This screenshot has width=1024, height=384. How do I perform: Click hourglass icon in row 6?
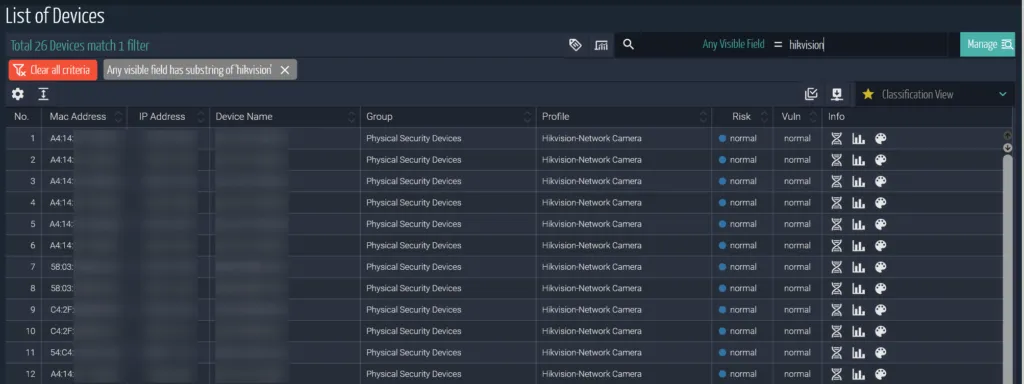(x=836, y=246)
